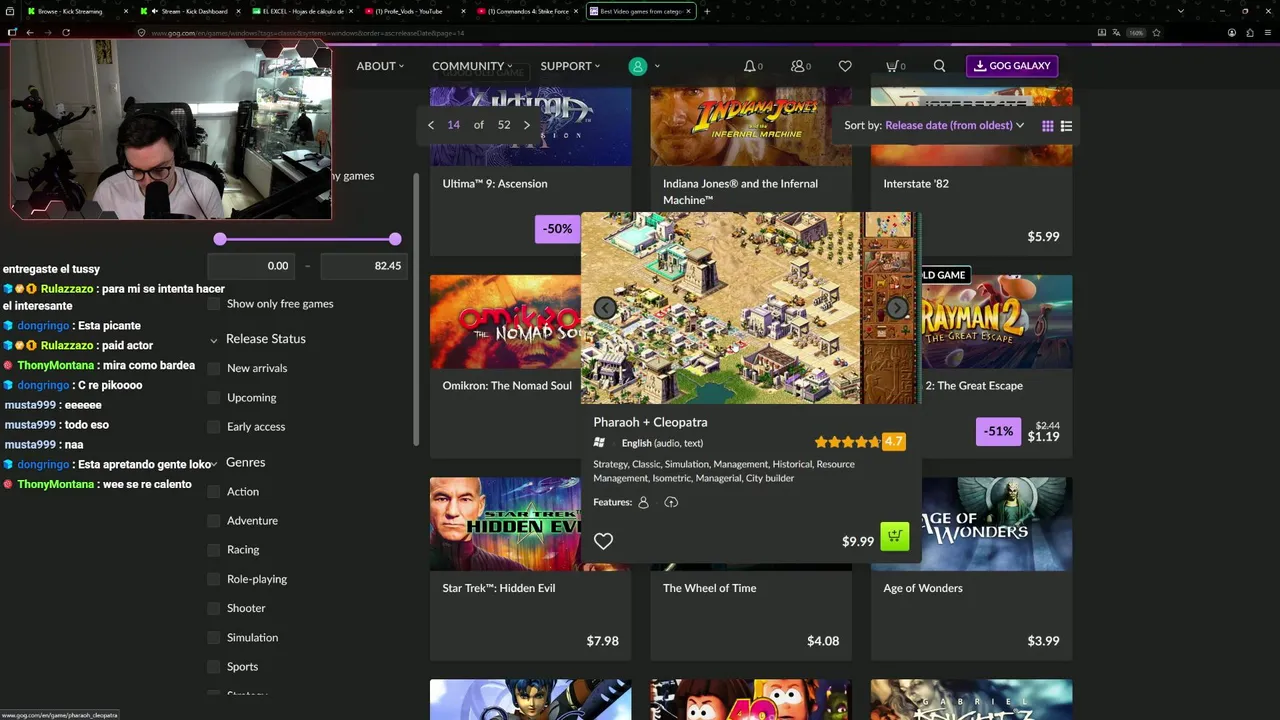This screenshot has height=720, width=1280.
Task: Add Pharaoh + Cleopatra to cart
Action: pos(894,537)
